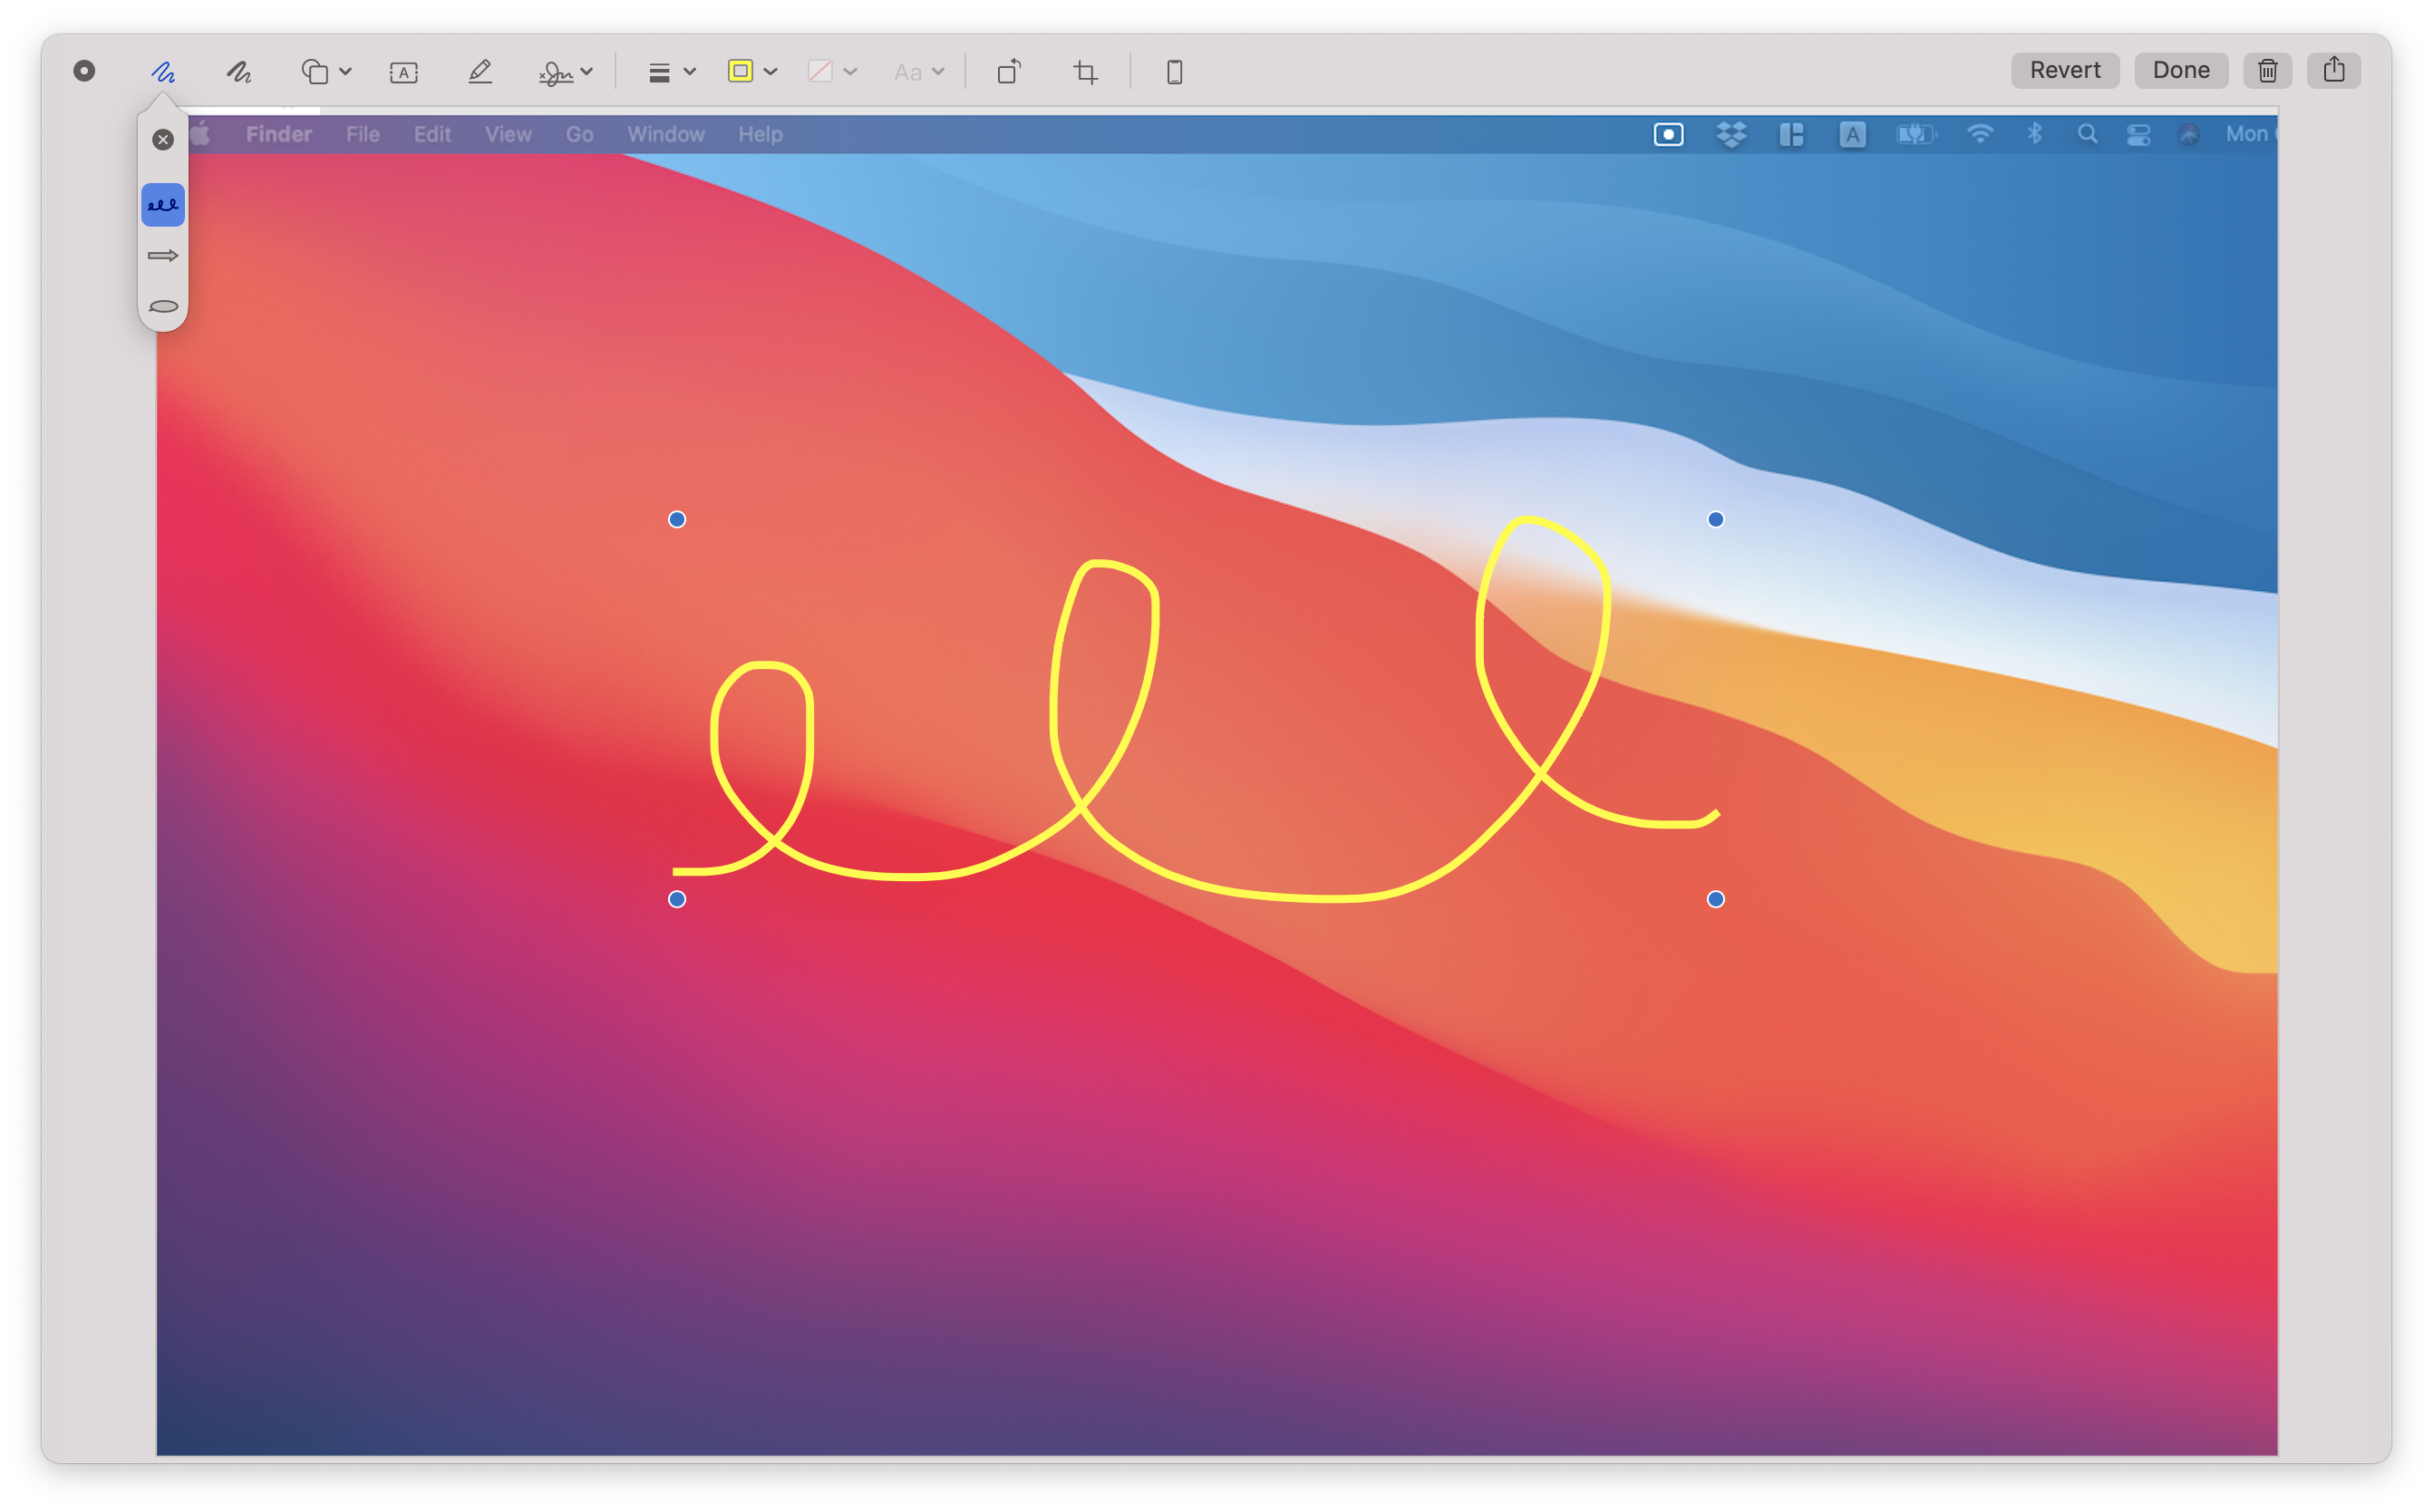The height and width of the screenshot is (1512, 2433).
Task: Click the Apple logo in screenshot
Action: [200, 134]
